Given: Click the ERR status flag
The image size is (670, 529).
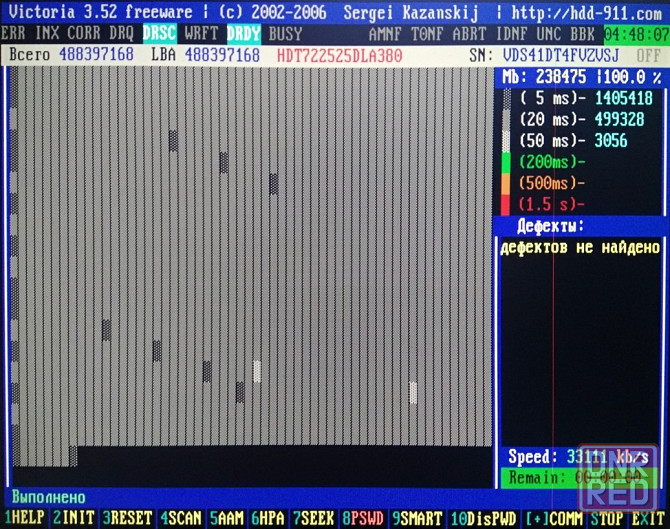Looking at the screenshot, I should (x=13, y=33).
